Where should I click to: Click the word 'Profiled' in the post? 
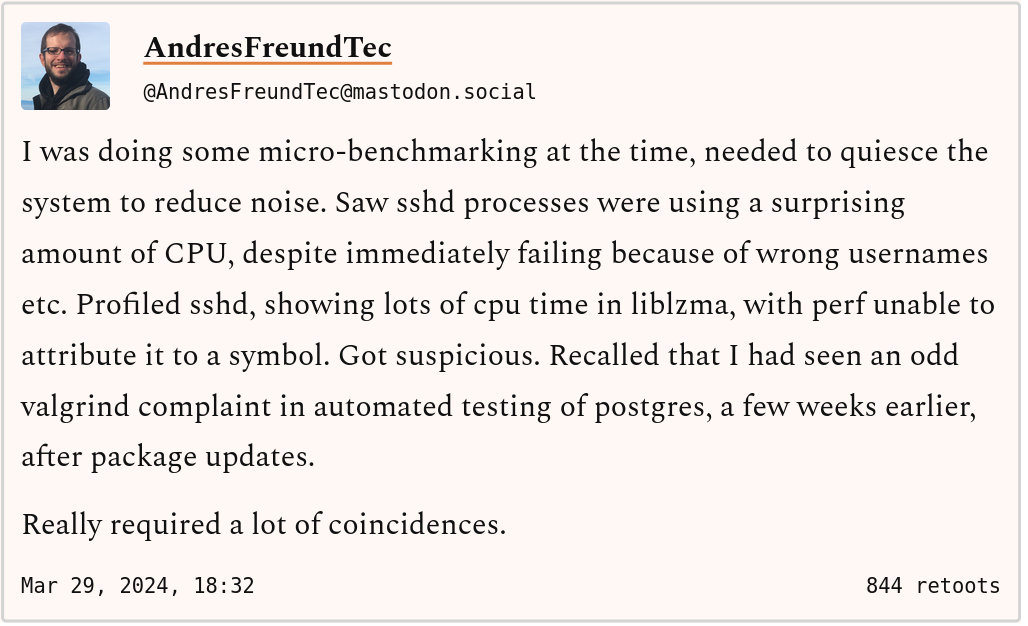[130, 305]
